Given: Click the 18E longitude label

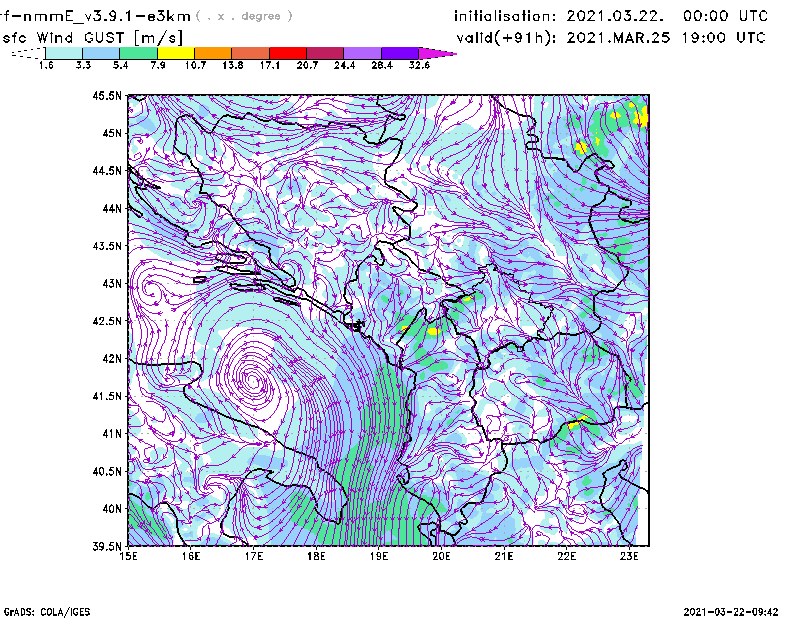Looking at the screenshot, I should click(316, 556).
